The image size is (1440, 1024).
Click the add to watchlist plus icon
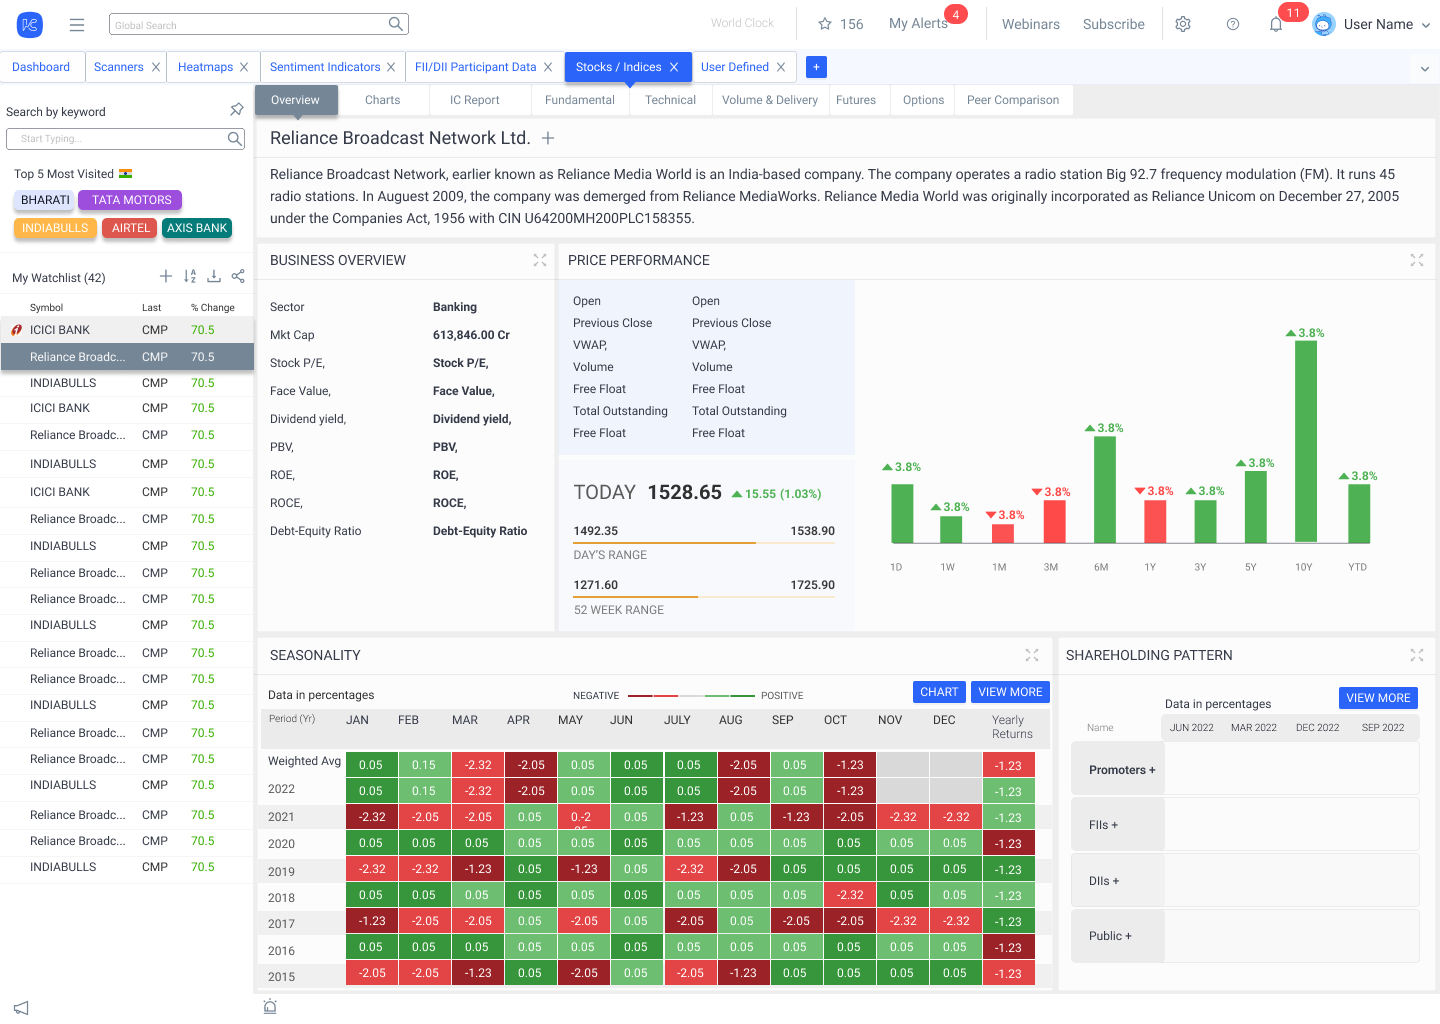(x=166, y=276)
